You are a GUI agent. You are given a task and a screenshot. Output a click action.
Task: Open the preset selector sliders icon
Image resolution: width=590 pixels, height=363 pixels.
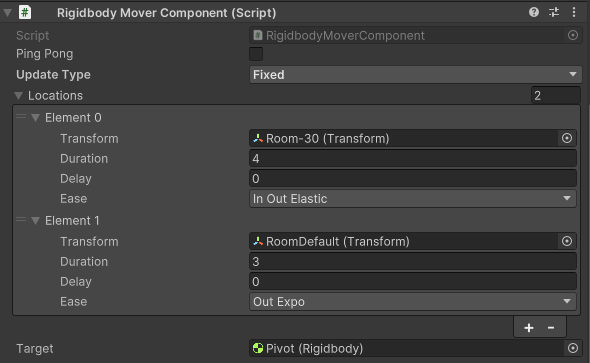click(x=554, y=12)
